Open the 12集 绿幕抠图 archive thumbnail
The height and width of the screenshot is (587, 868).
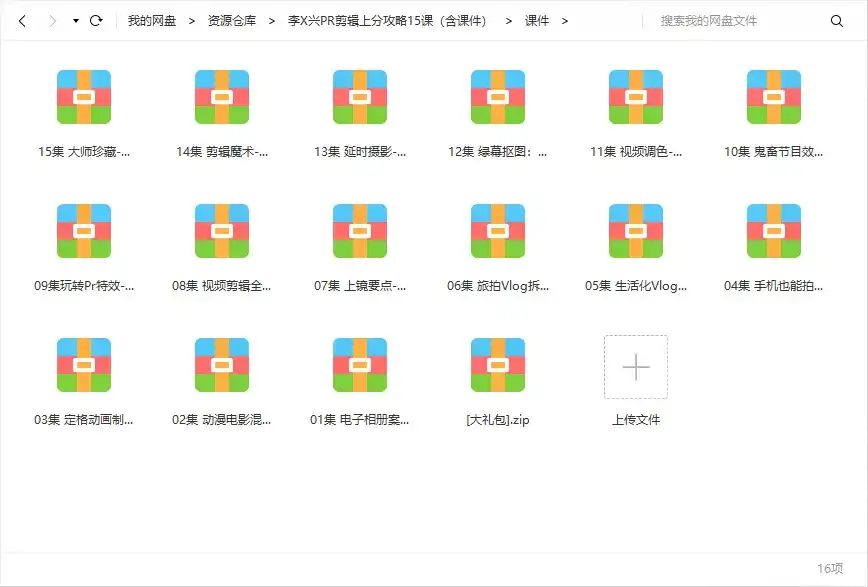(x=497, y=96)
